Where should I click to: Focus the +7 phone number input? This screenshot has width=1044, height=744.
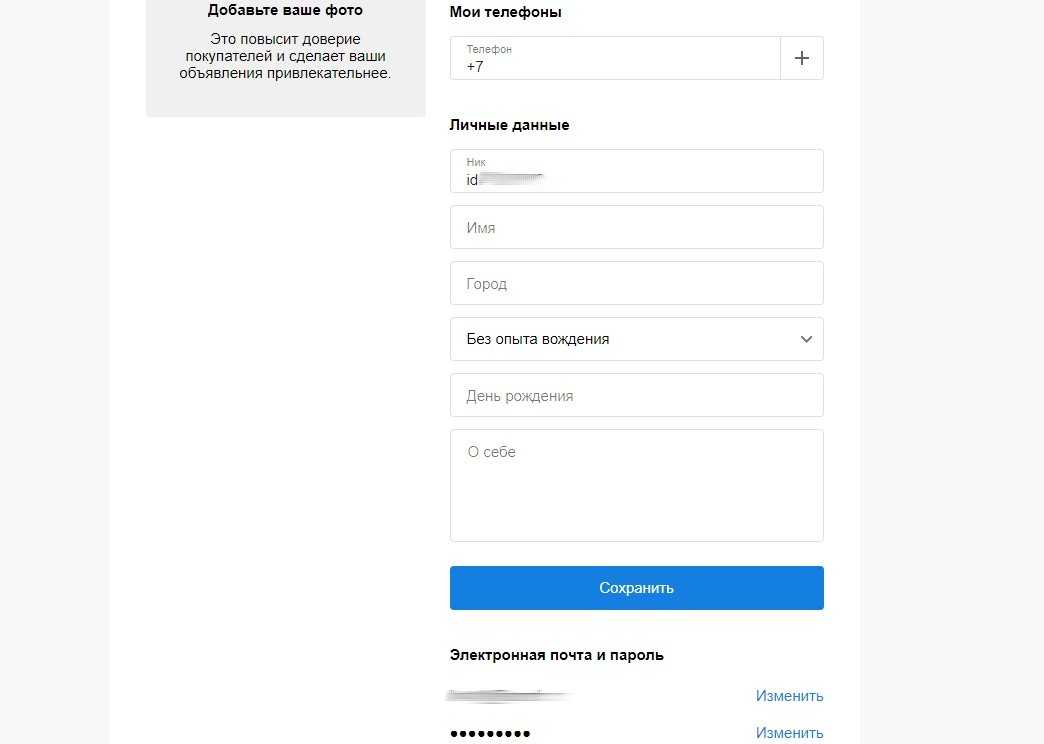[615, 67]
